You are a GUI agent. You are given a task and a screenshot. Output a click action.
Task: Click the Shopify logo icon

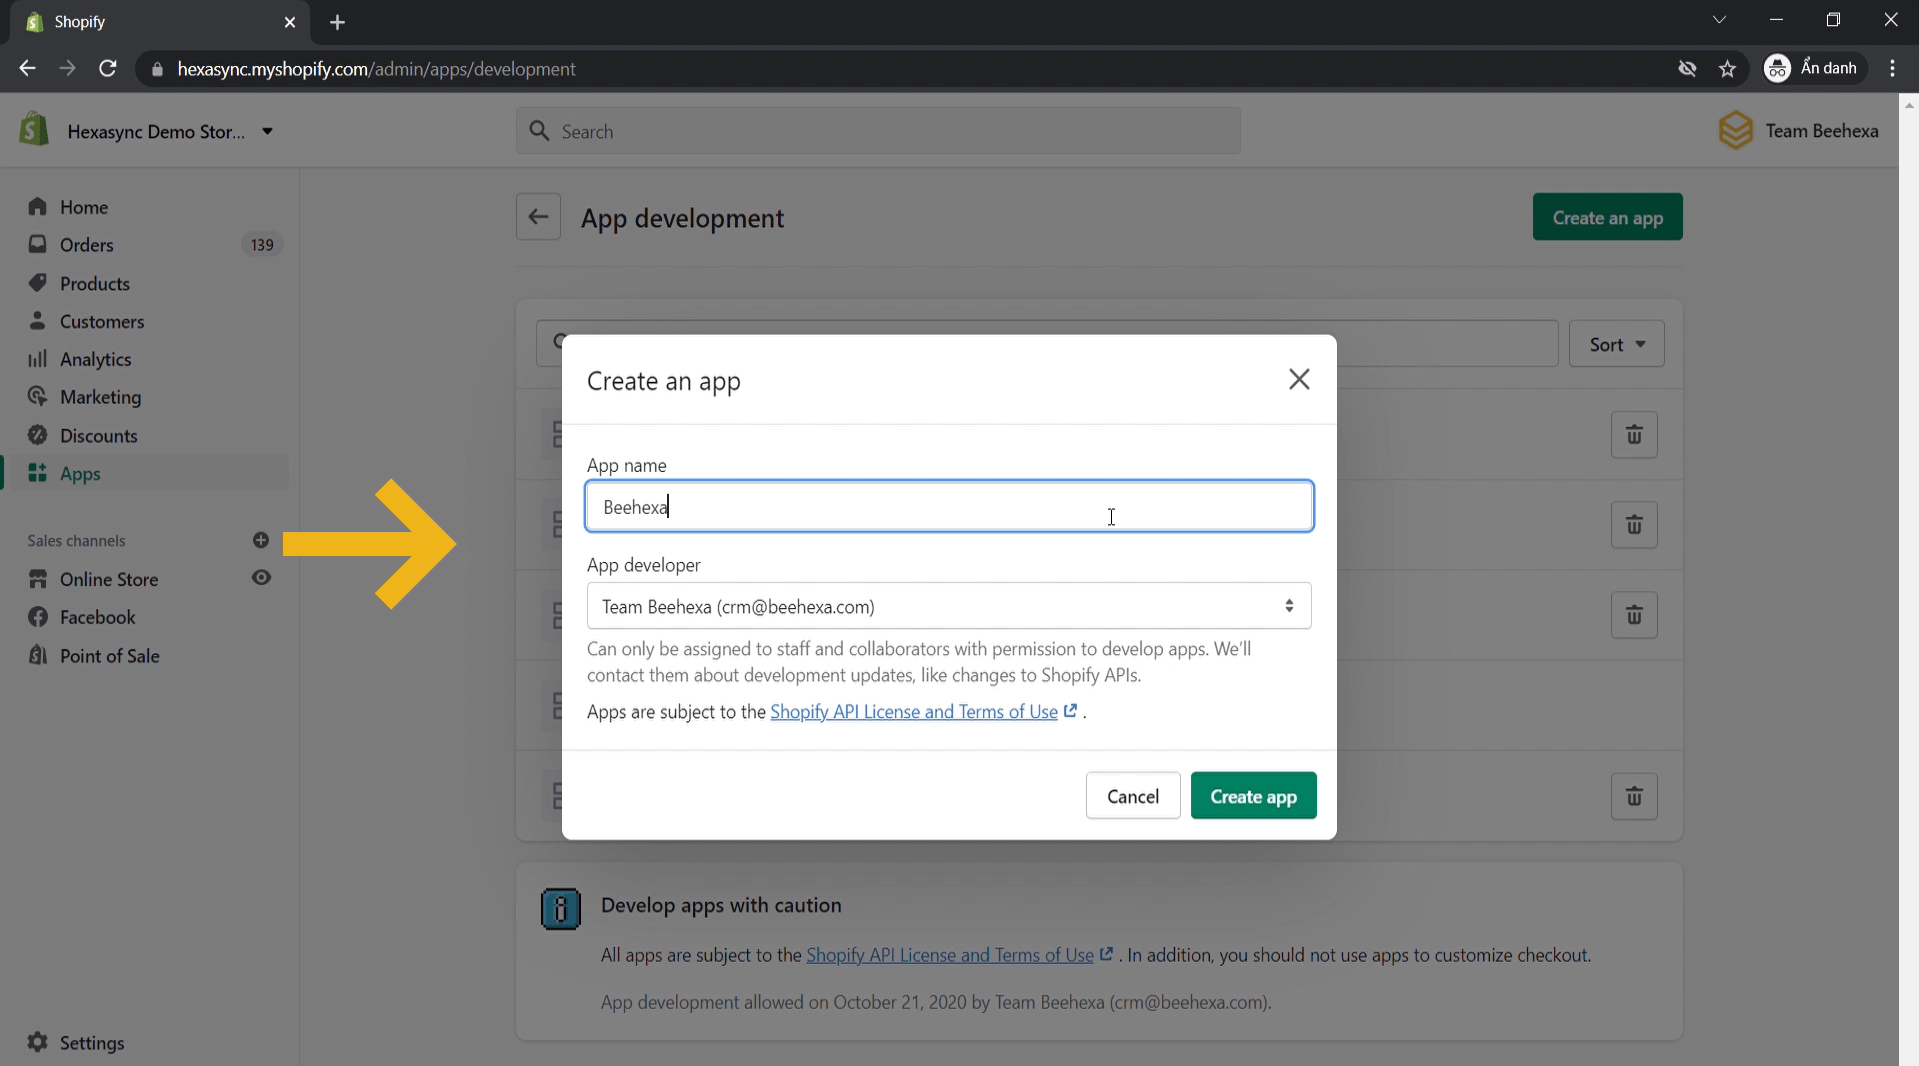(34, 130)
